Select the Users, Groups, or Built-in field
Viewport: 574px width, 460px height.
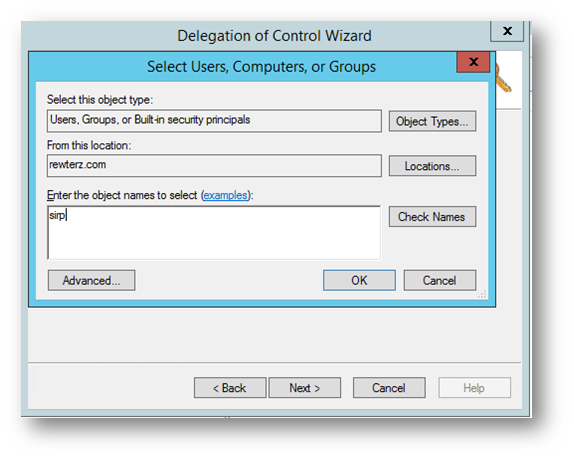pyautogui.click(x=214, y=120)
